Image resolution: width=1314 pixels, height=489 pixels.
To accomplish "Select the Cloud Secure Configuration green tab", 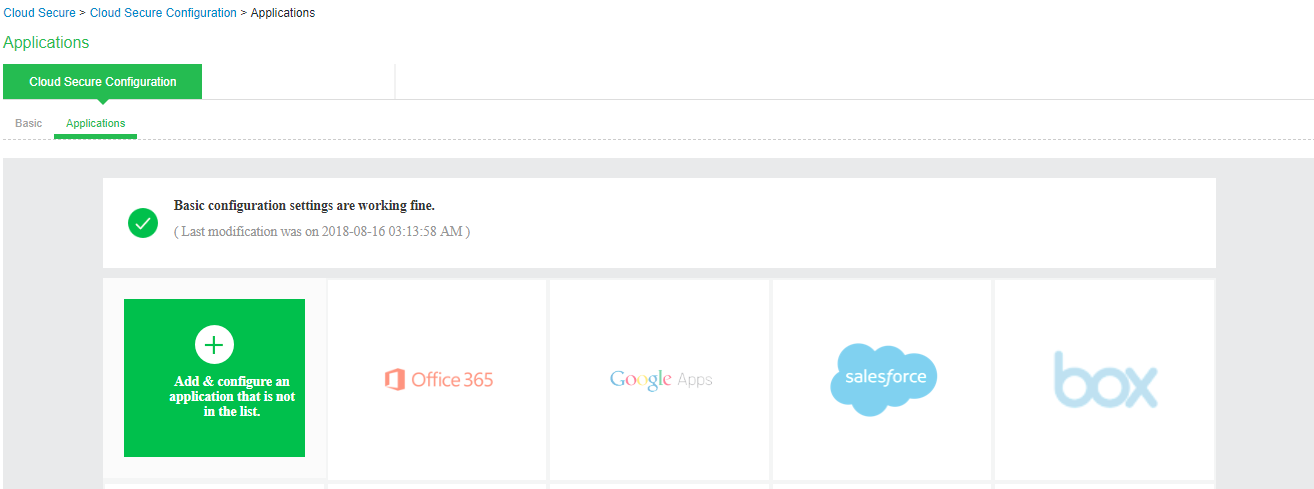I will (x=103, y=82).
